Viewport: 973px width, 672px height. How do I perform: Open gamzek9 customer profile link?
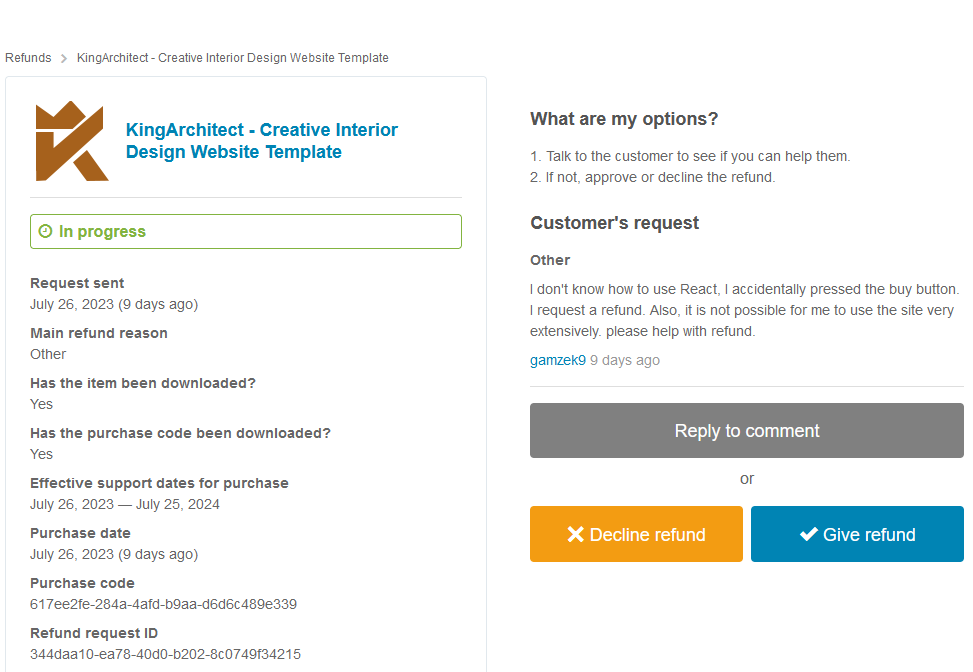(x=557, y=361)
